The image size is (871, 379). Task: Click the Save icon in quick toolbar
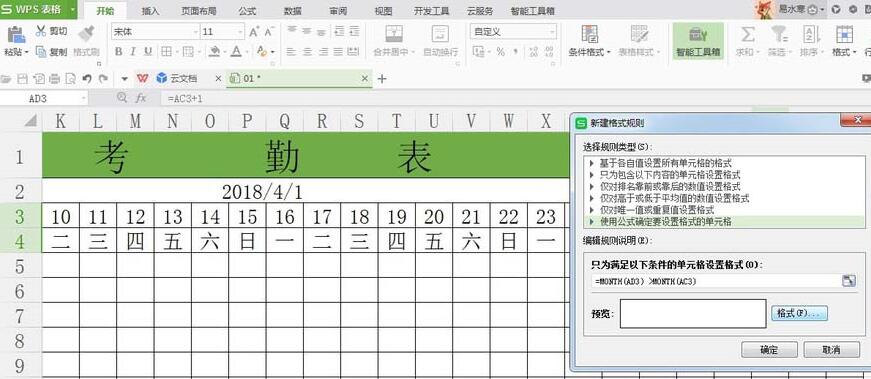point(22,79)
